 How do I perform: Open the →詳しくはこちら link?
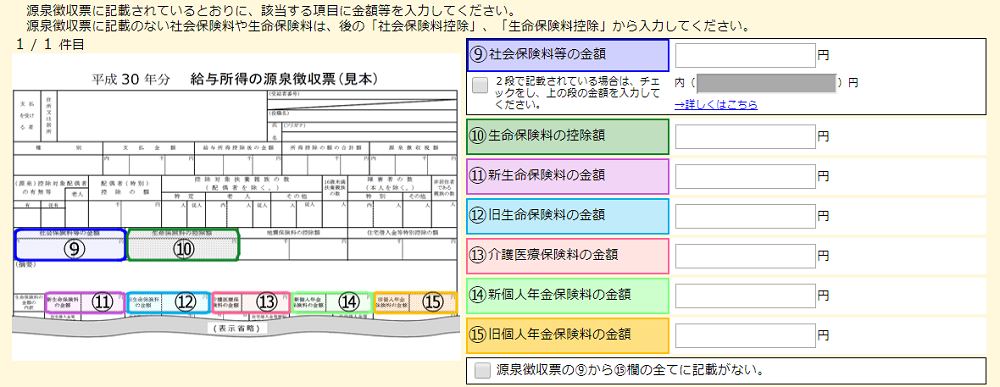pyautogui.click(x=716, y=105)
